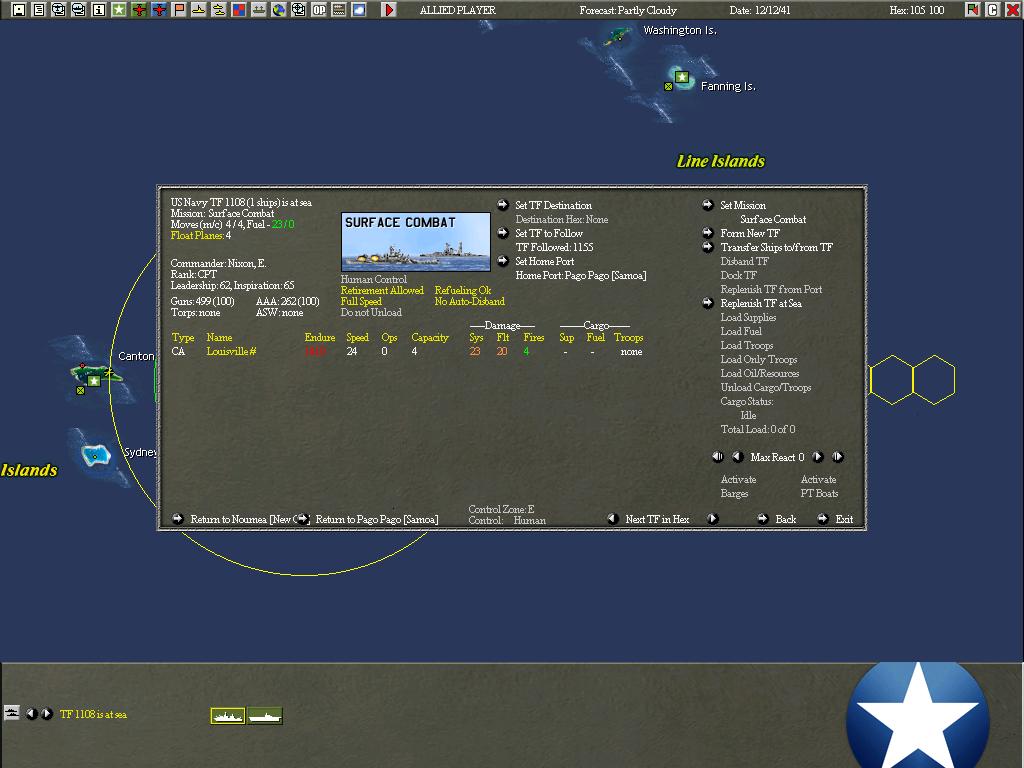Viewport: 1024px width, 768px height.
Task: Choose Transfer Ships to/from TF
Action: (x=776, y=247)
